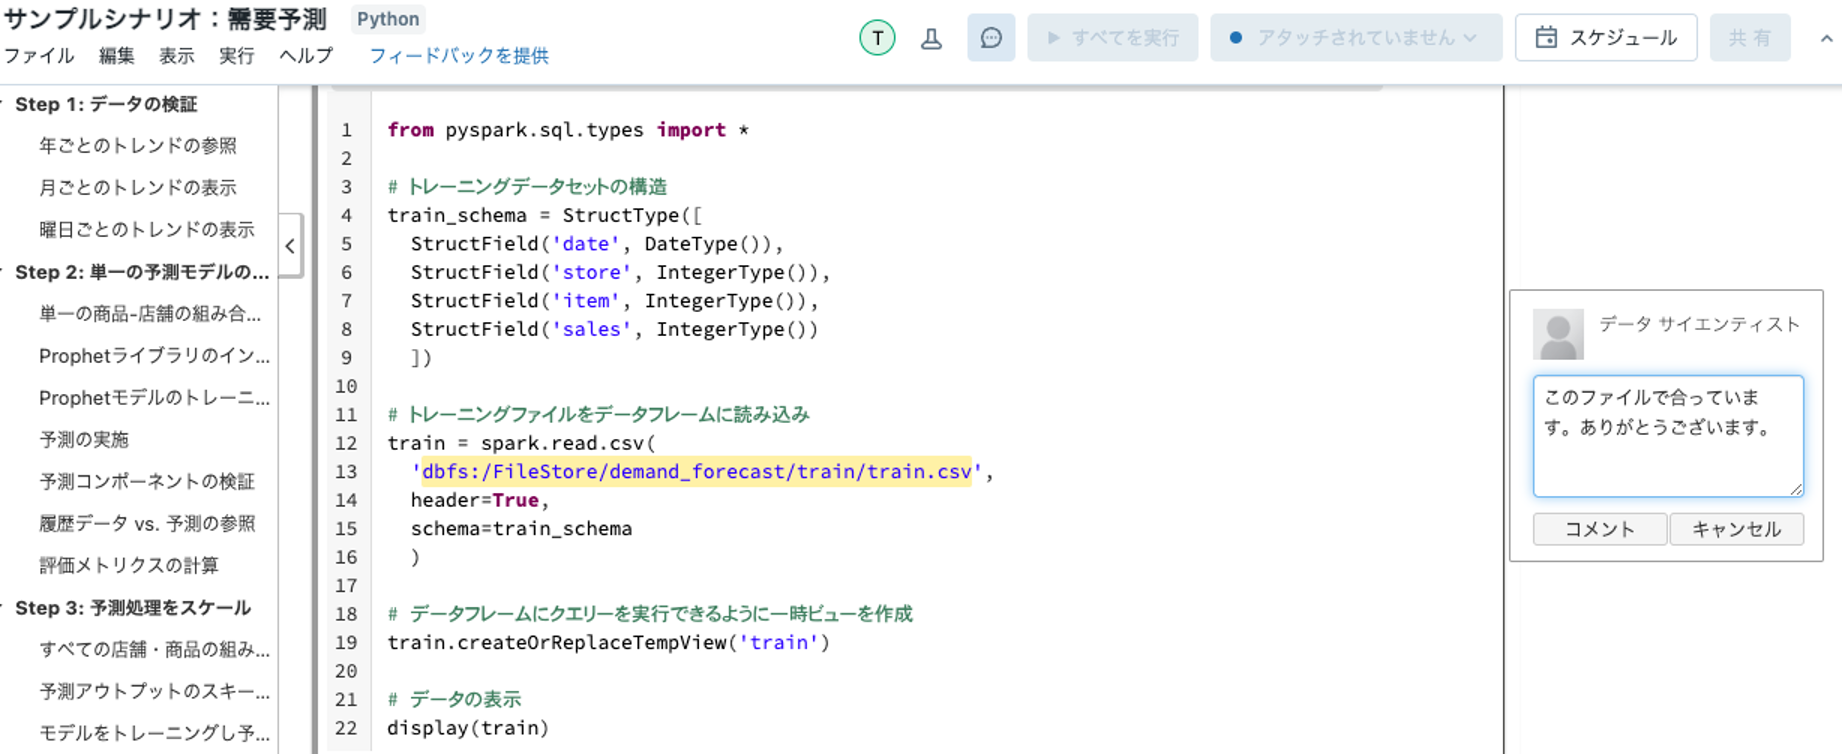
Task: Open the ファイル menu
Action: (x=39, y=56)
